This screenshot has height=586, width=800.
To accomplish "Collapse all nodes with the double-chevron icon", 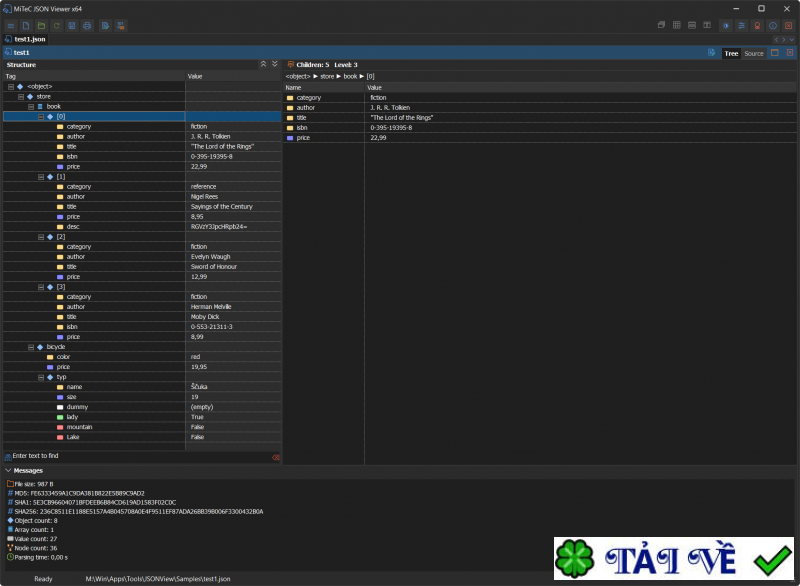I will point(263,63).
